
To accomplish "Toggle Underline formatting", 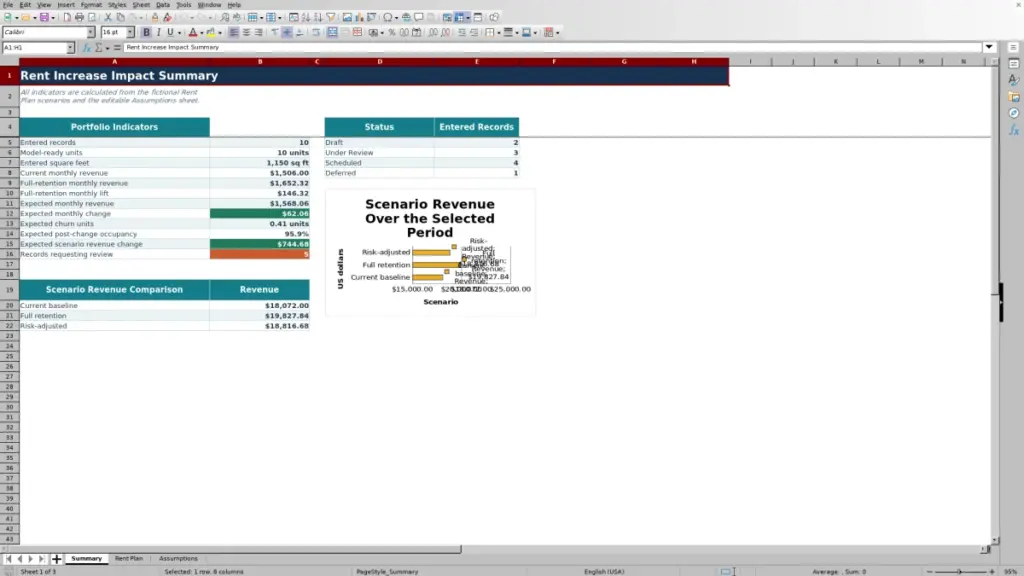I will [170, 33].
